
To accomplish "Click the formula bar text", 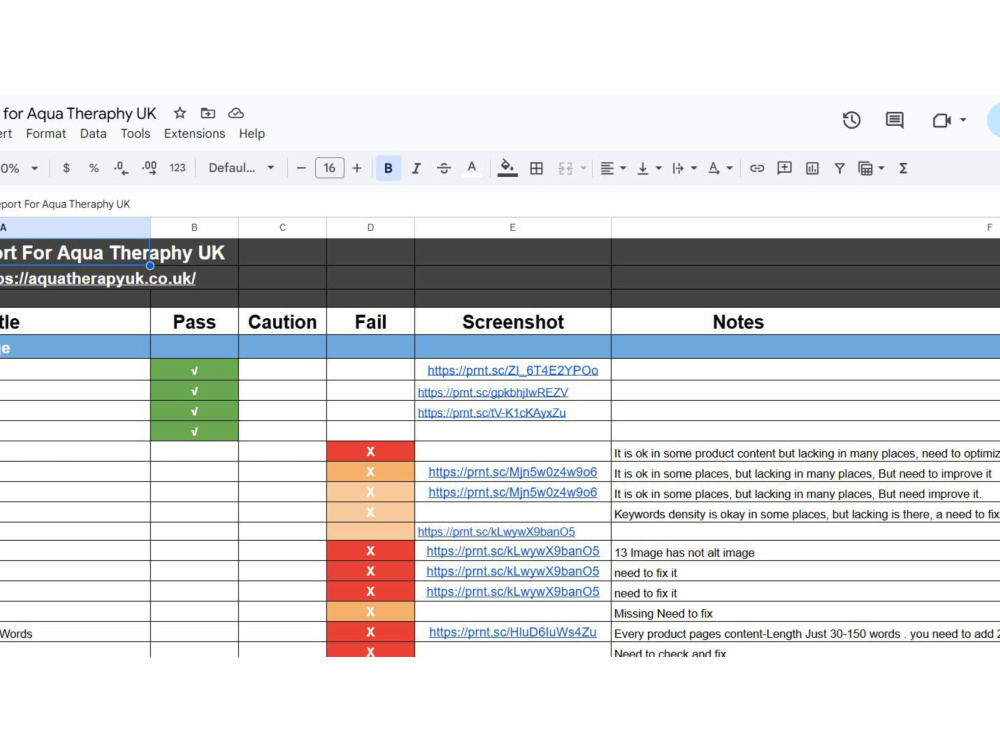I will tap(65, 204).
